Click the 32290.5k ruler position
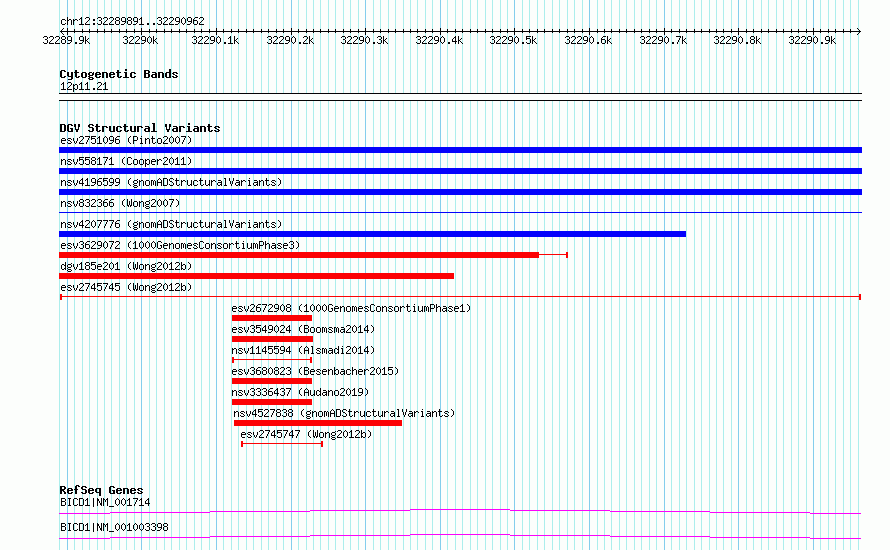Image resolution: width=890 pixels, height=550 pixels. click(x=513, y=40)
